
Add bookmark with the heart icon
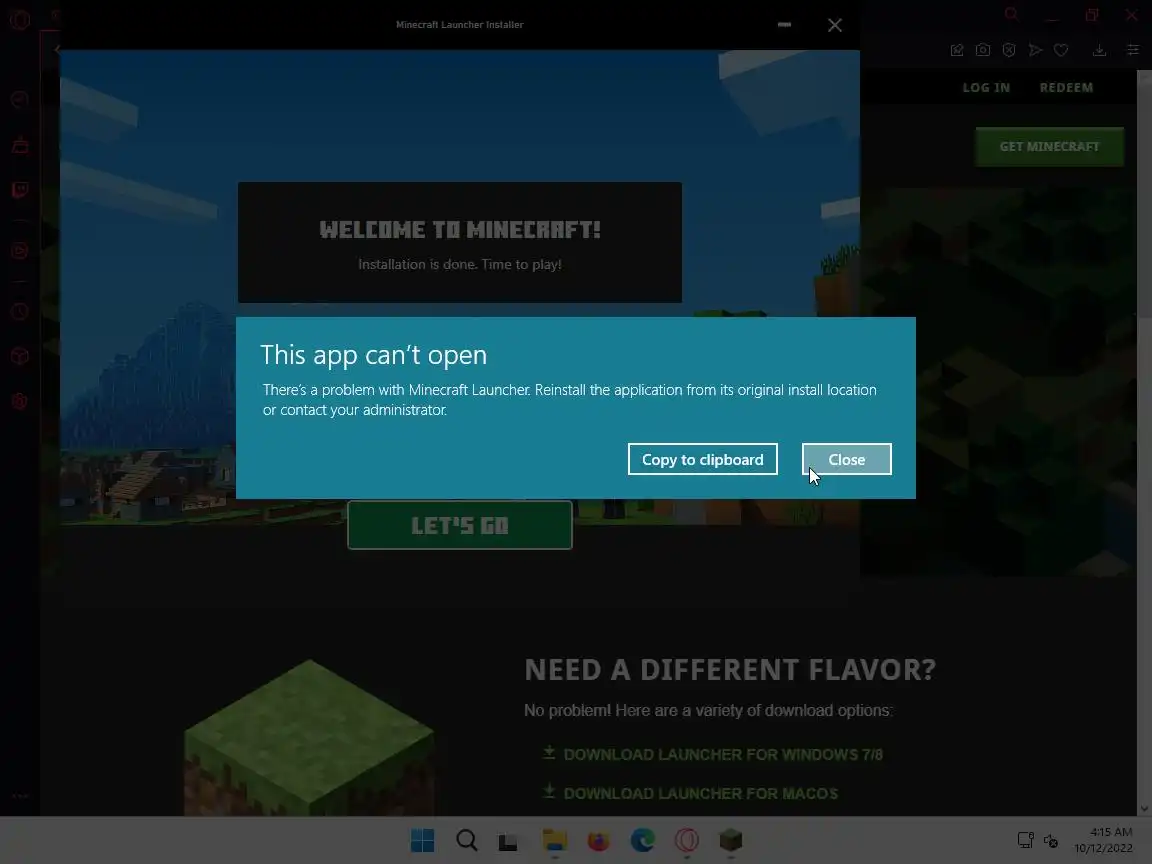tap(1061, 50)
